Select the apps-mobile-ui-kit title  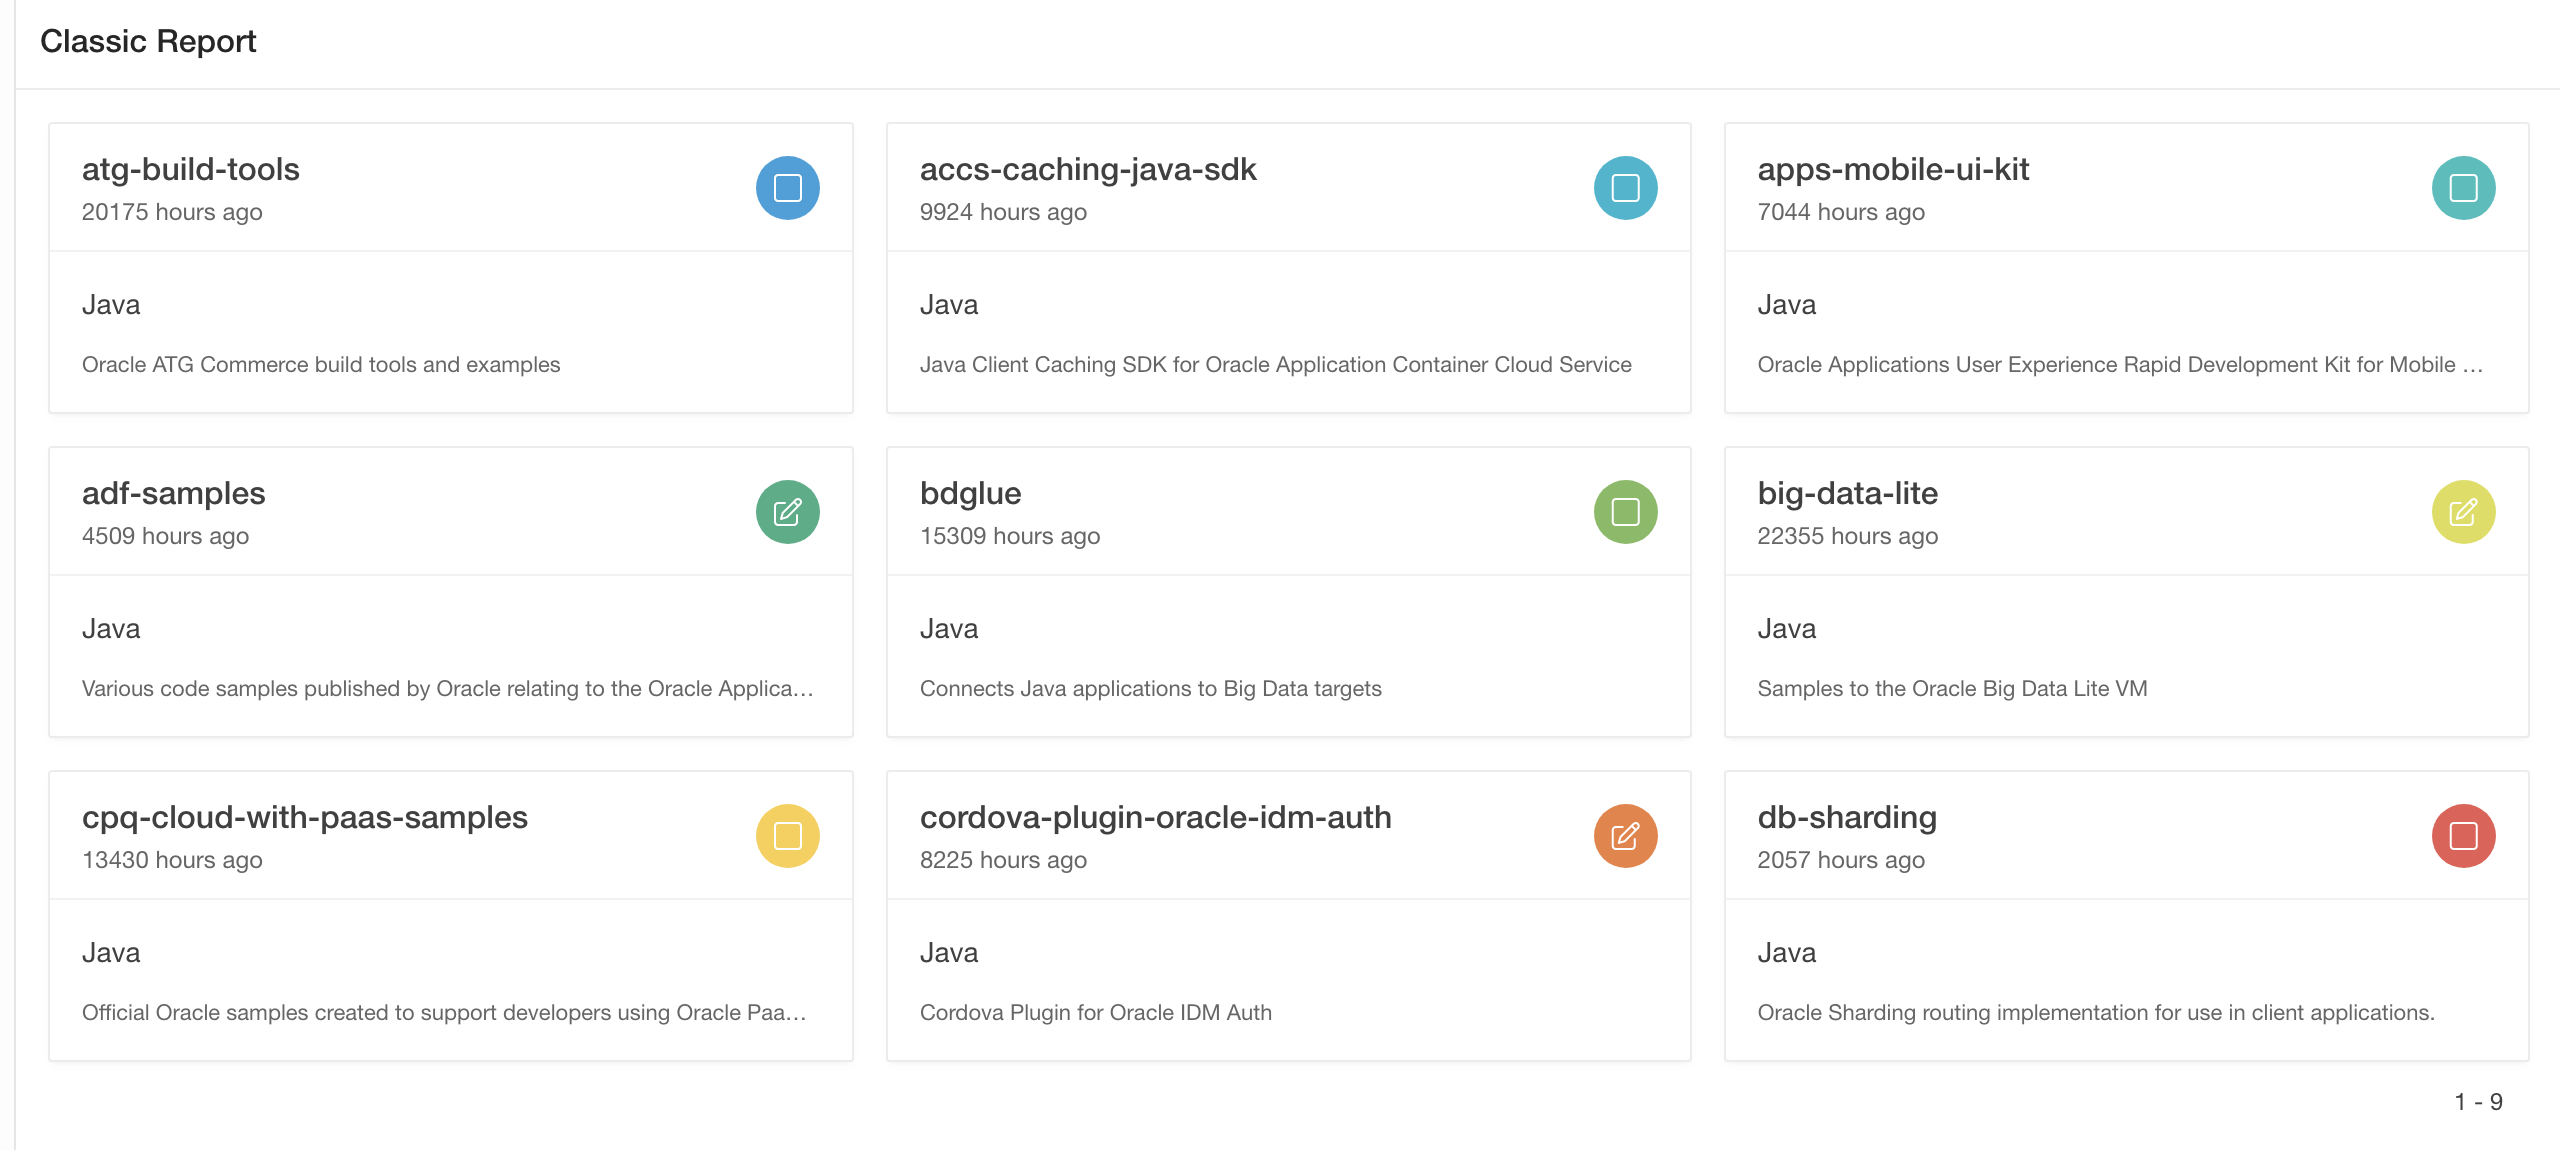pos(1893,169)
